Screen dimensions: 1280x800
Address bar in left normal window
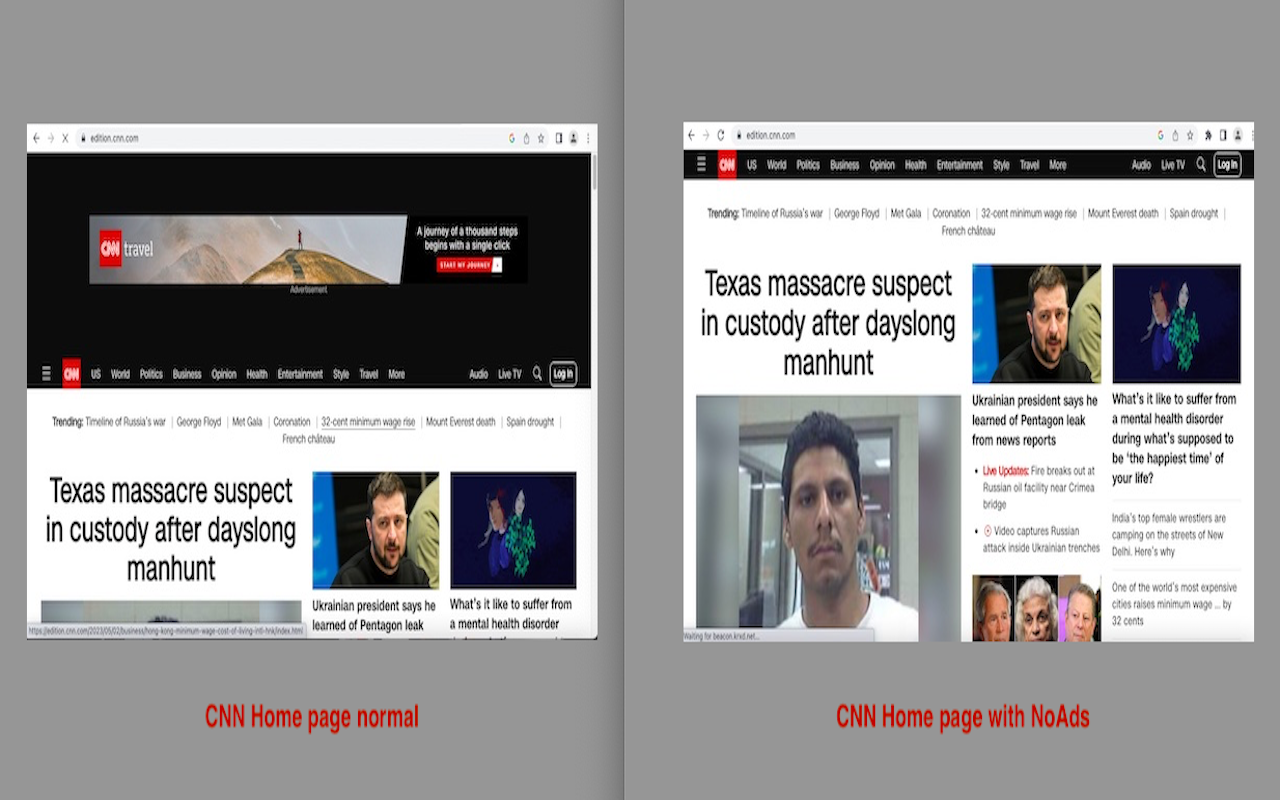point(290,138)
